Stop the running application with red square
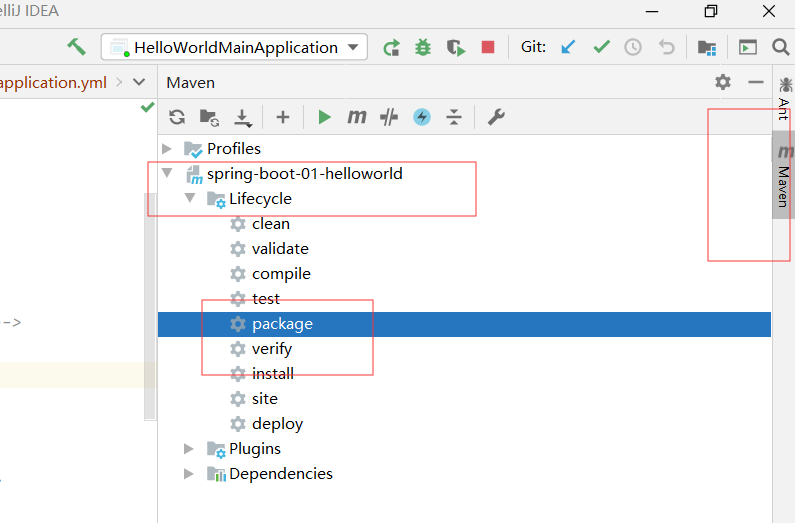Screen dimensions: 795x523 [x=487, y=47]
